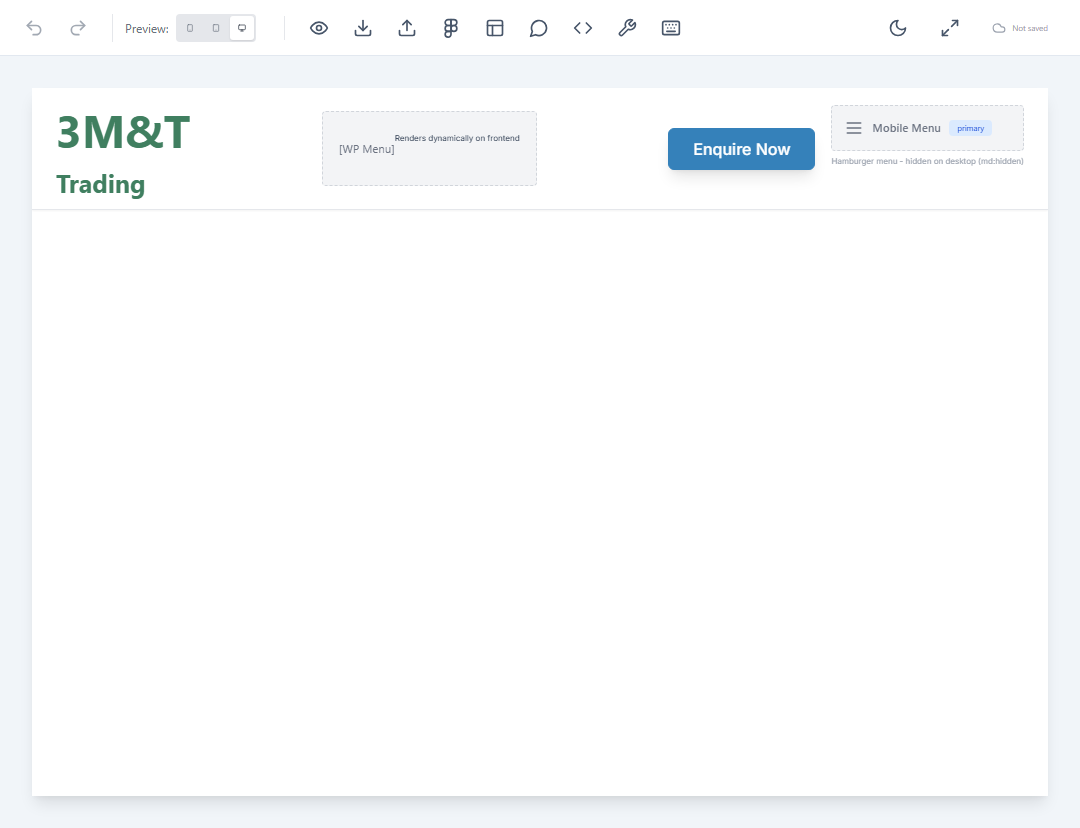
Task: Open the wrench tools icon
Action: [x=627, y=28]
